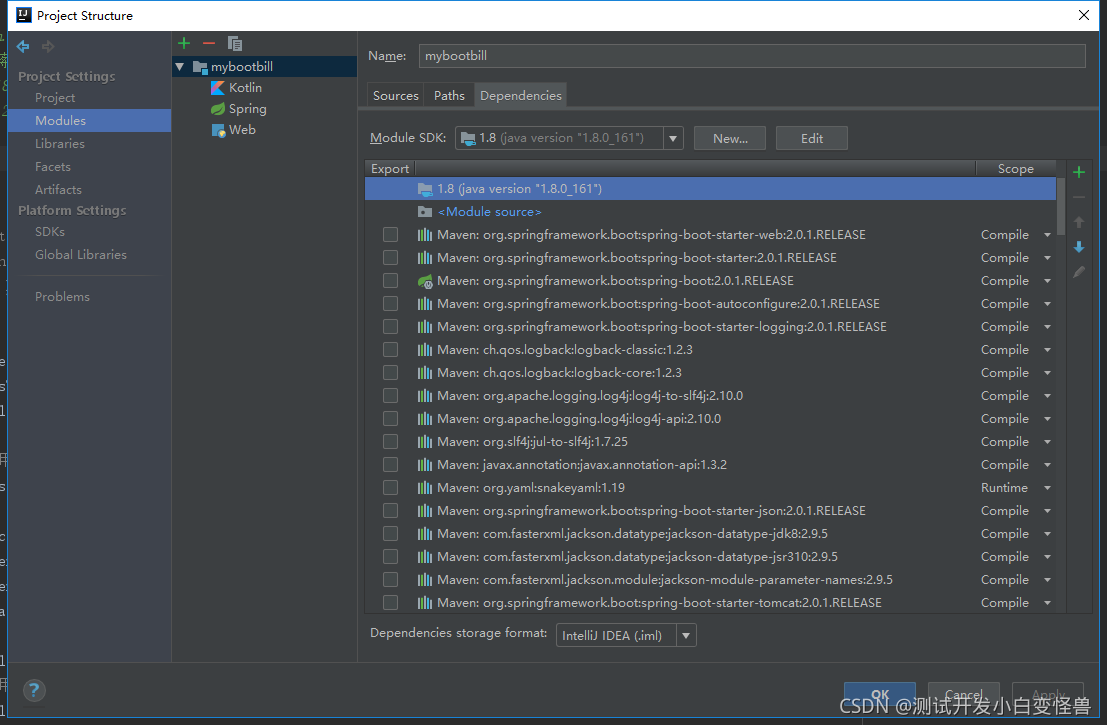Image resolution: width=1107 pixels, height=725 pixels.
Task: Check Export for snakeyaml:1.19
Action: (390, 488)
